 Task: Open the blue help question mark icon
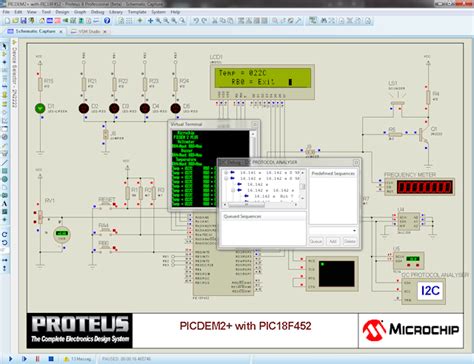tap(107, 21)
